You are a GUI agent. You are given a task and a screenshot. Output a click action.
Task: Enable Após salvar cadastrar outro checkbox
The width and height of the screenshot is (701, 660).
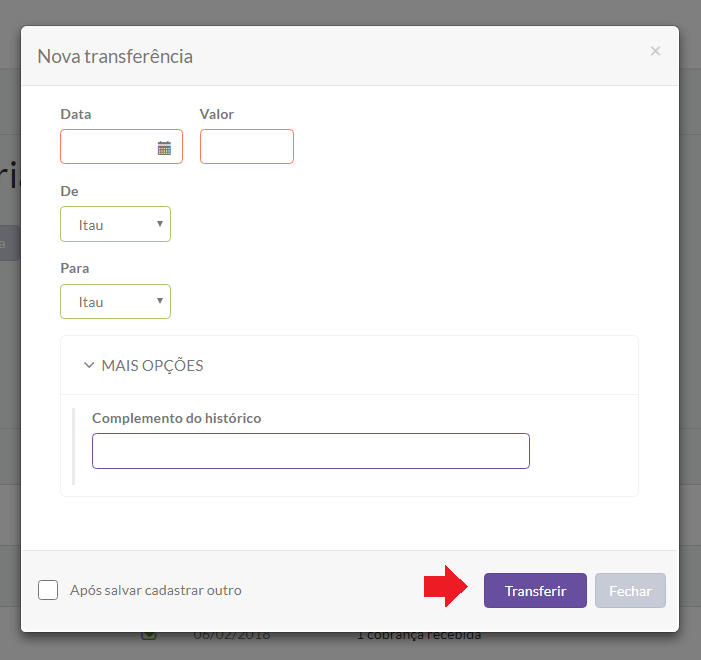48,590
